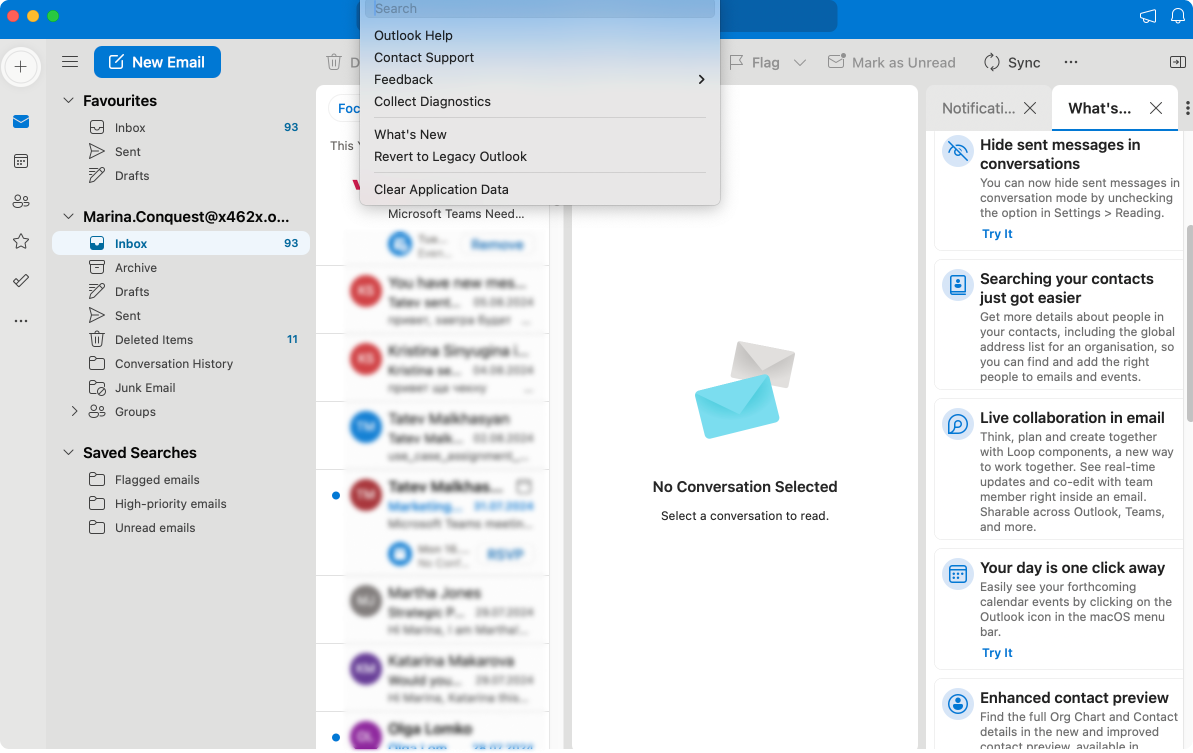Image resolution: width=1193 pixels, height=753 pixels.
Task: Expand the Groups folder
Action: (x=74, y=411)
